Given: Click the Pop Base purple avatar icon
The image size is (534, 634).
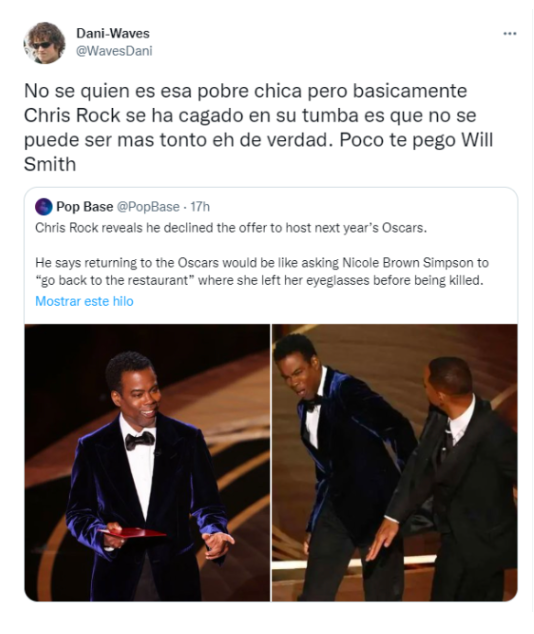Looking at the screenshot, I should [44, 207].
